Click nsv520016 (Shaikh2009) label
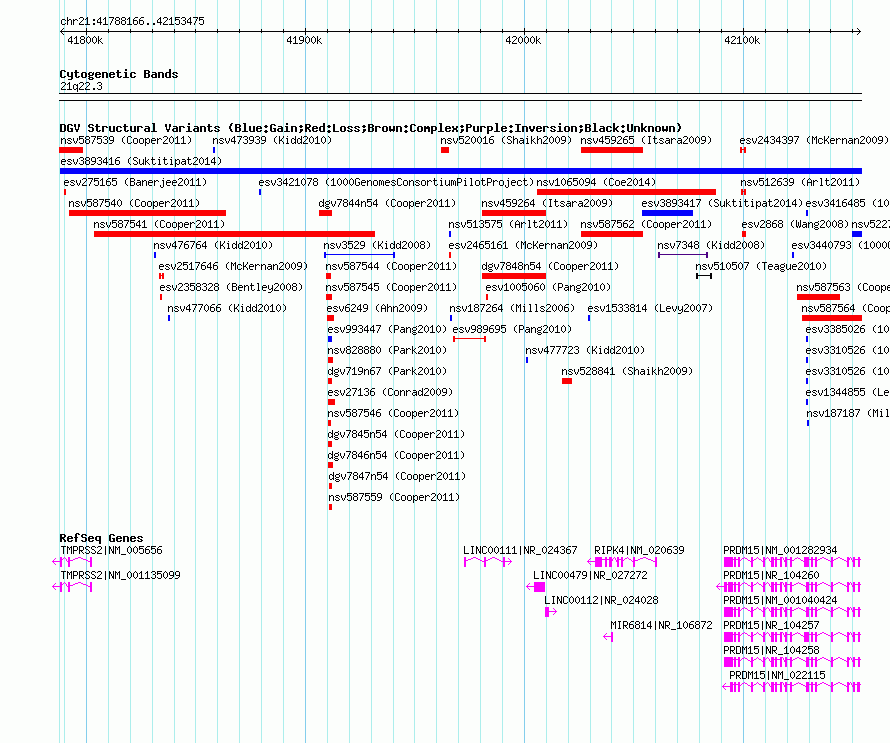This screenshot has width=890, height=743. point(506,140)
